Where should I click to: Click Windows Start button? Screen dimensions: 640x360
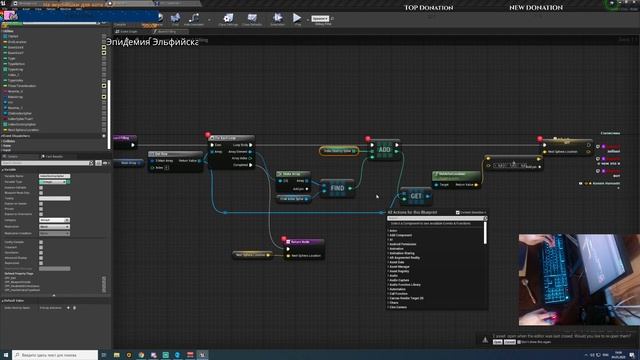[6, 355]
